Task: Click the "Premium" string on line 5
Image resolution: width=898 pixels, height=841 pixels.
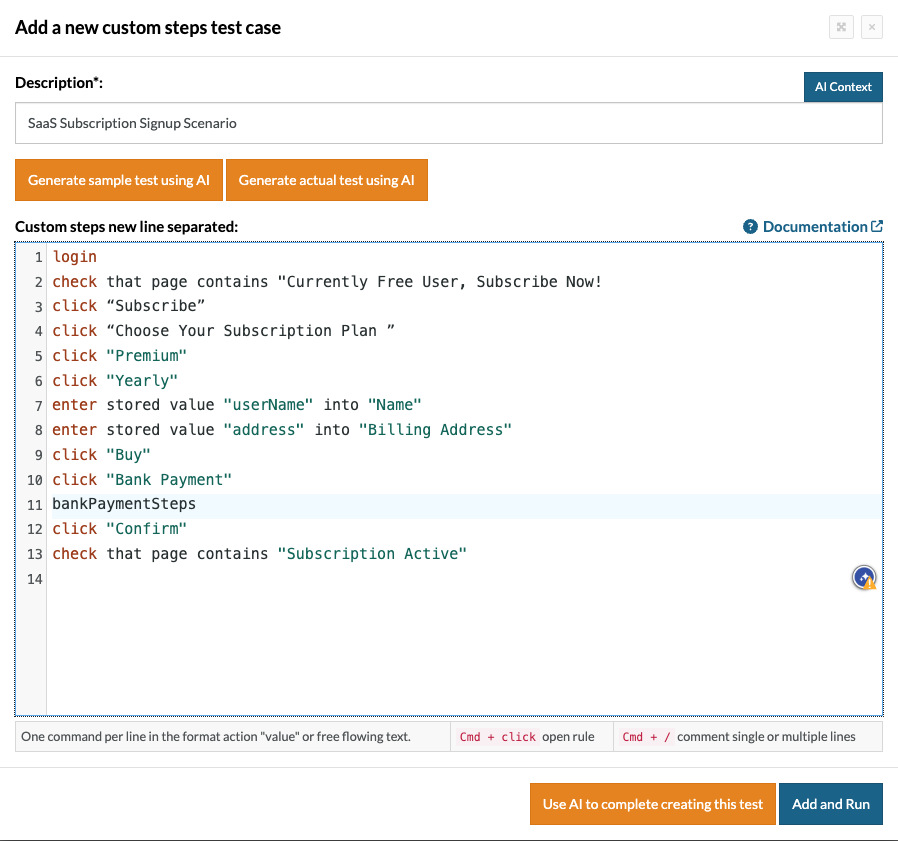Action: tap(147, 356)
